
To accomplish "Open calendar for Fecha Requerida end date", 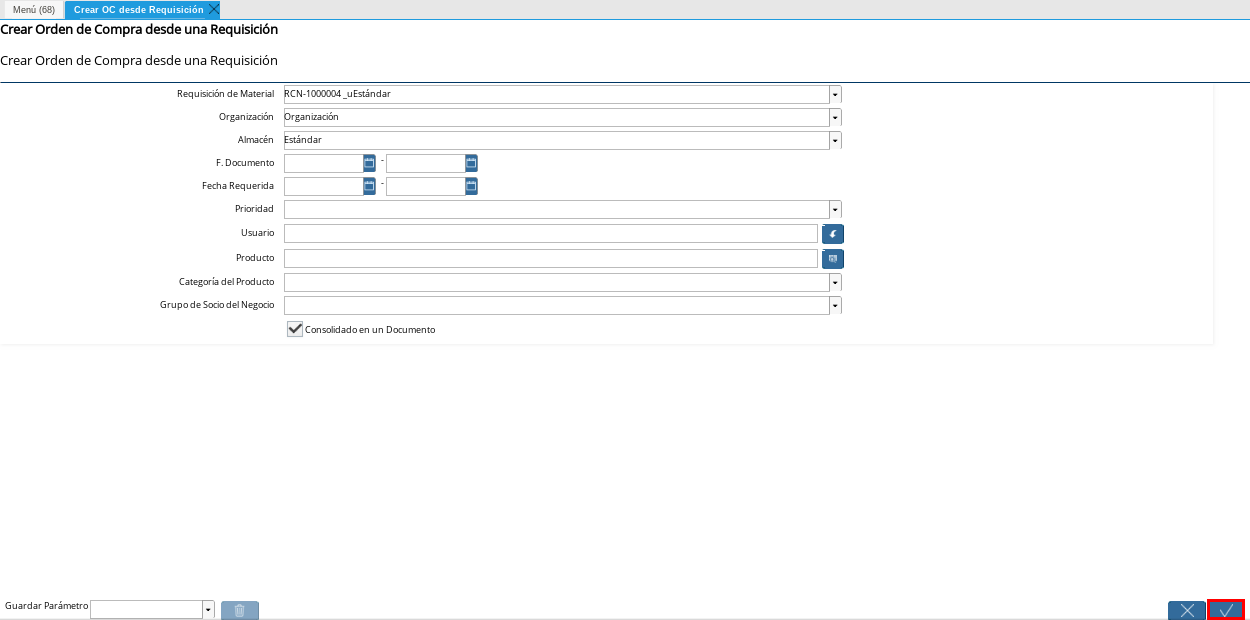I will click(x=471, y=186).
